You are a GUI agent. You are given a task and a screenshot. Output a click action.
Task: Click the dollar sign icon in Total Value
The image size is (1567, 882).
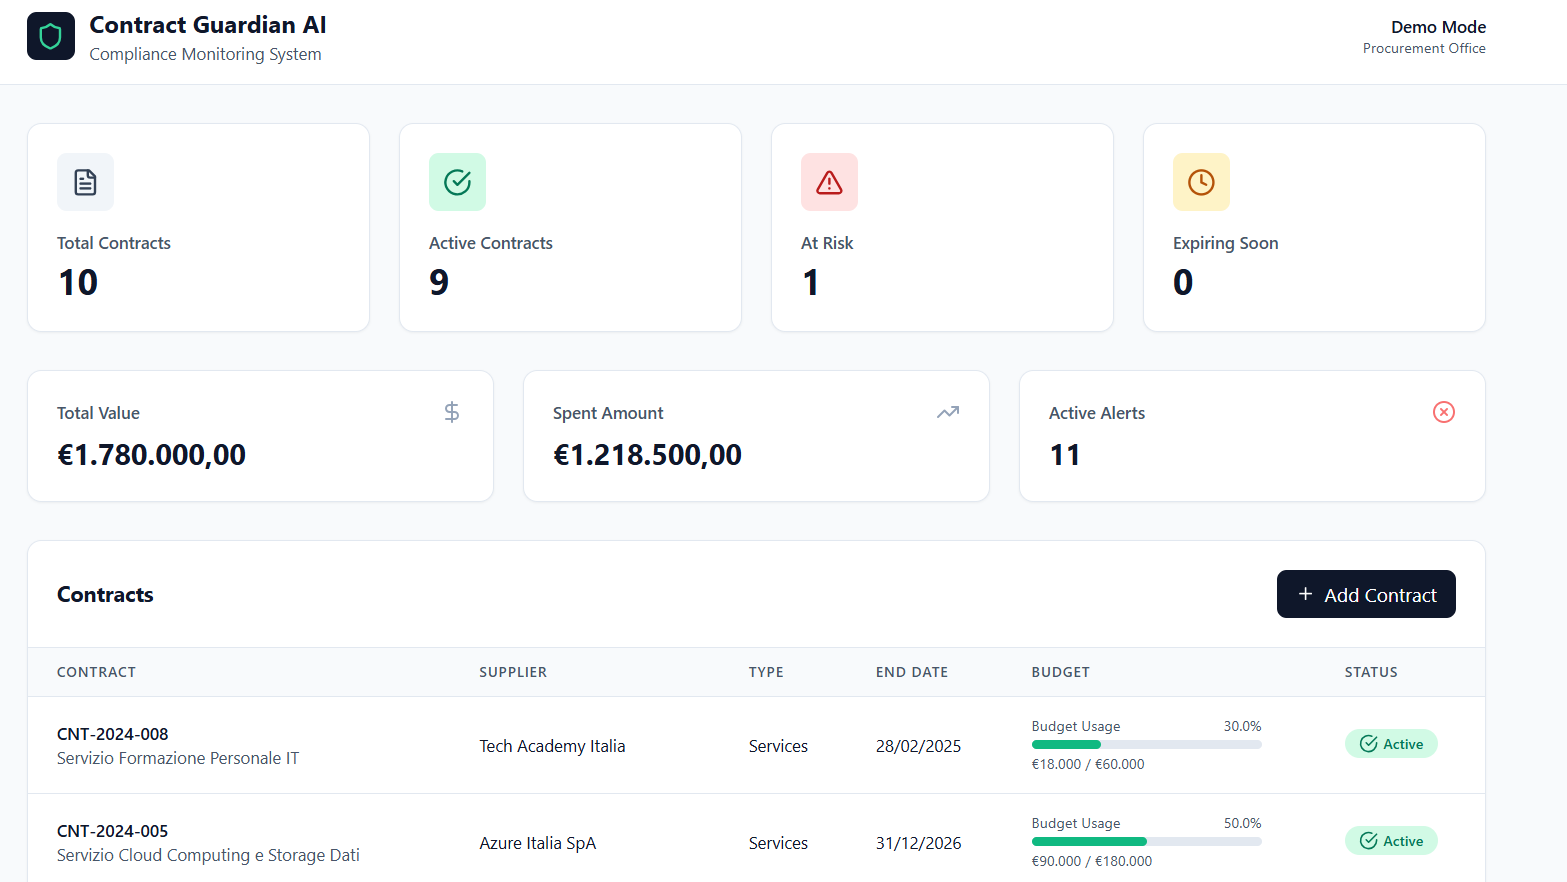coord(452,412)
